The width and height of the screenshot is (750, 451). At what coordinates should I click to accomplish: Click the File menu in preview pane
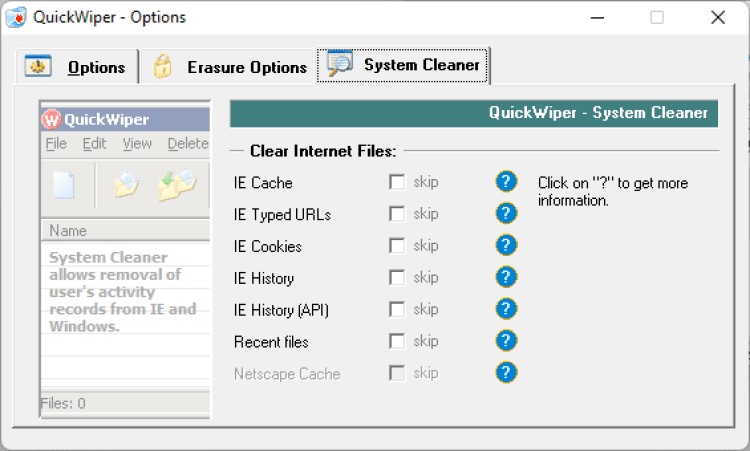click(56, 144)
